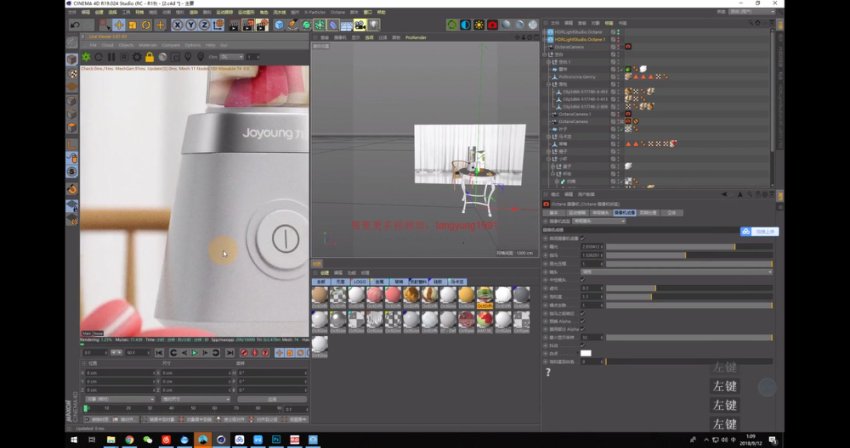This screenshot has width=850, height=448.
Task: Toggle the X axis lock icon
Action: [177, 24]
